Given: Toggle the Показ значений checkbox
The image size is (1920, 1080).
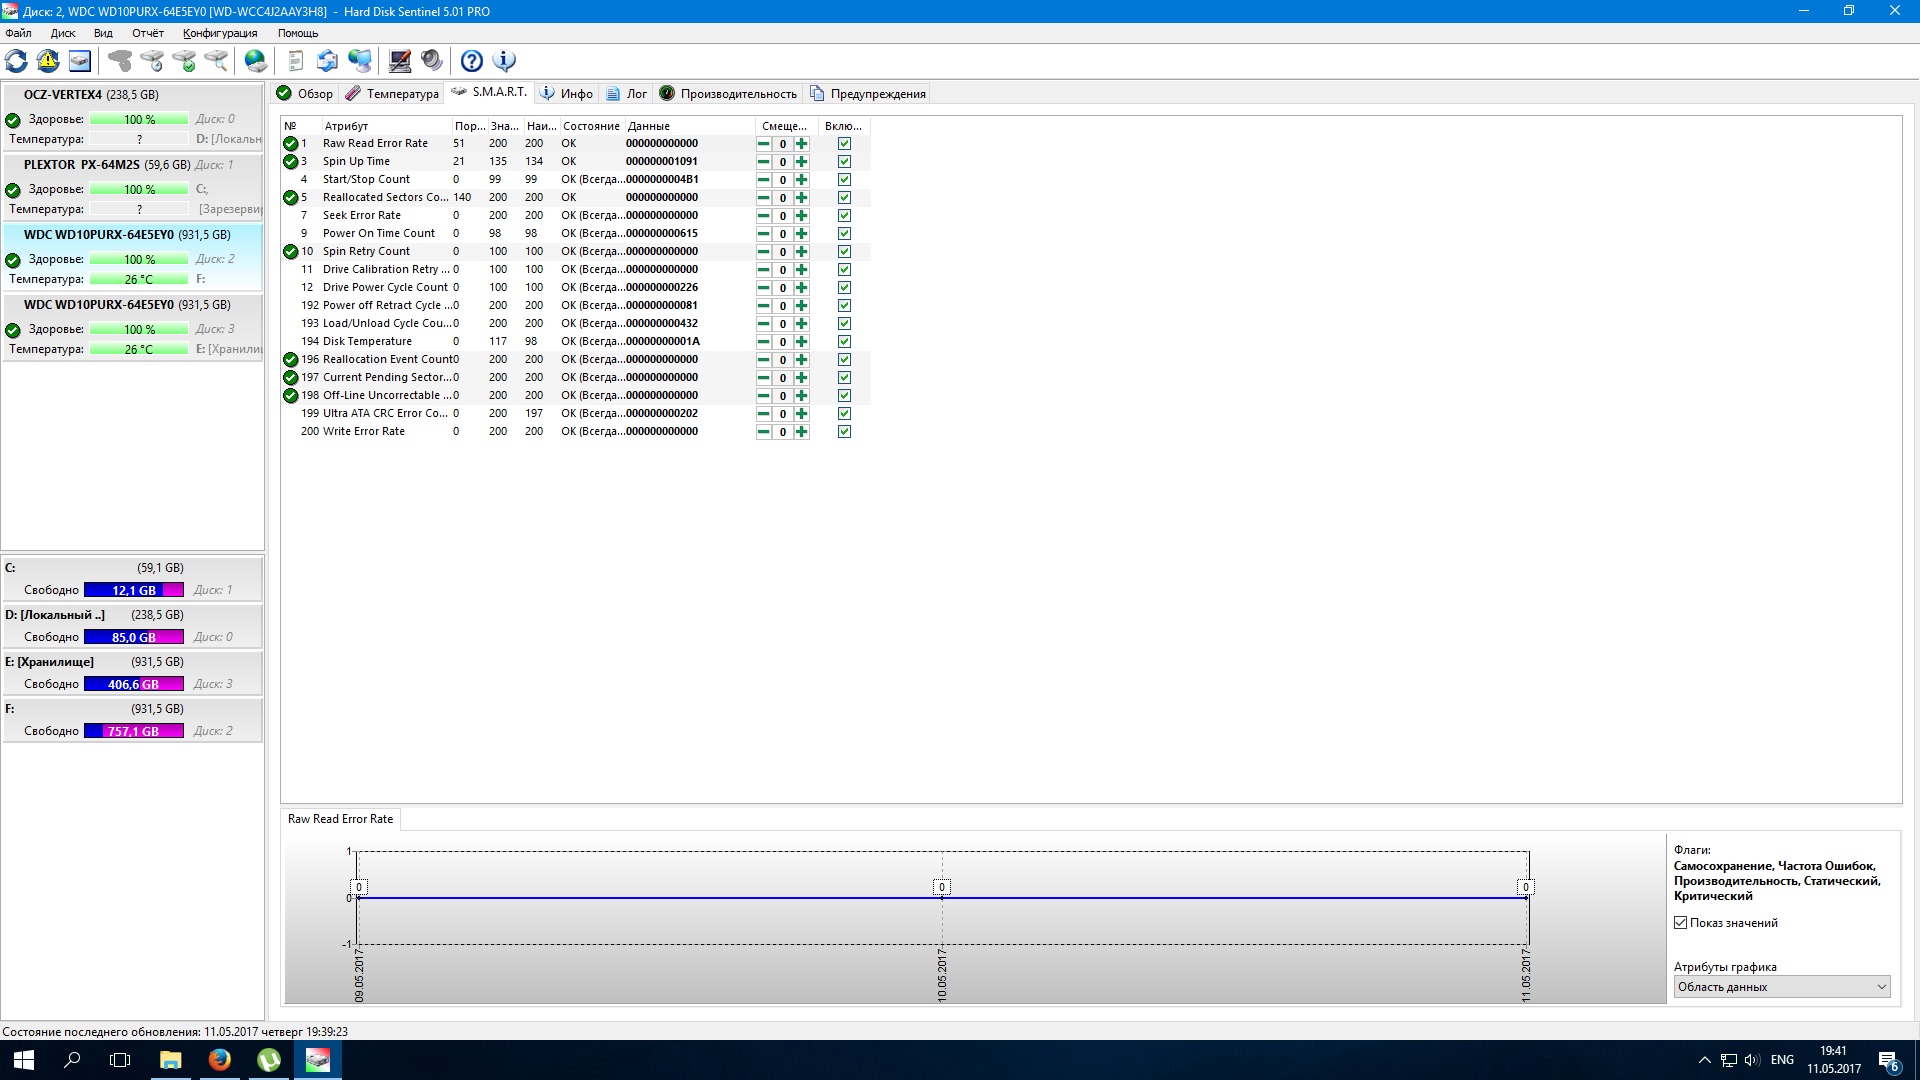Looking at the screenshot, I should 1681,923.
